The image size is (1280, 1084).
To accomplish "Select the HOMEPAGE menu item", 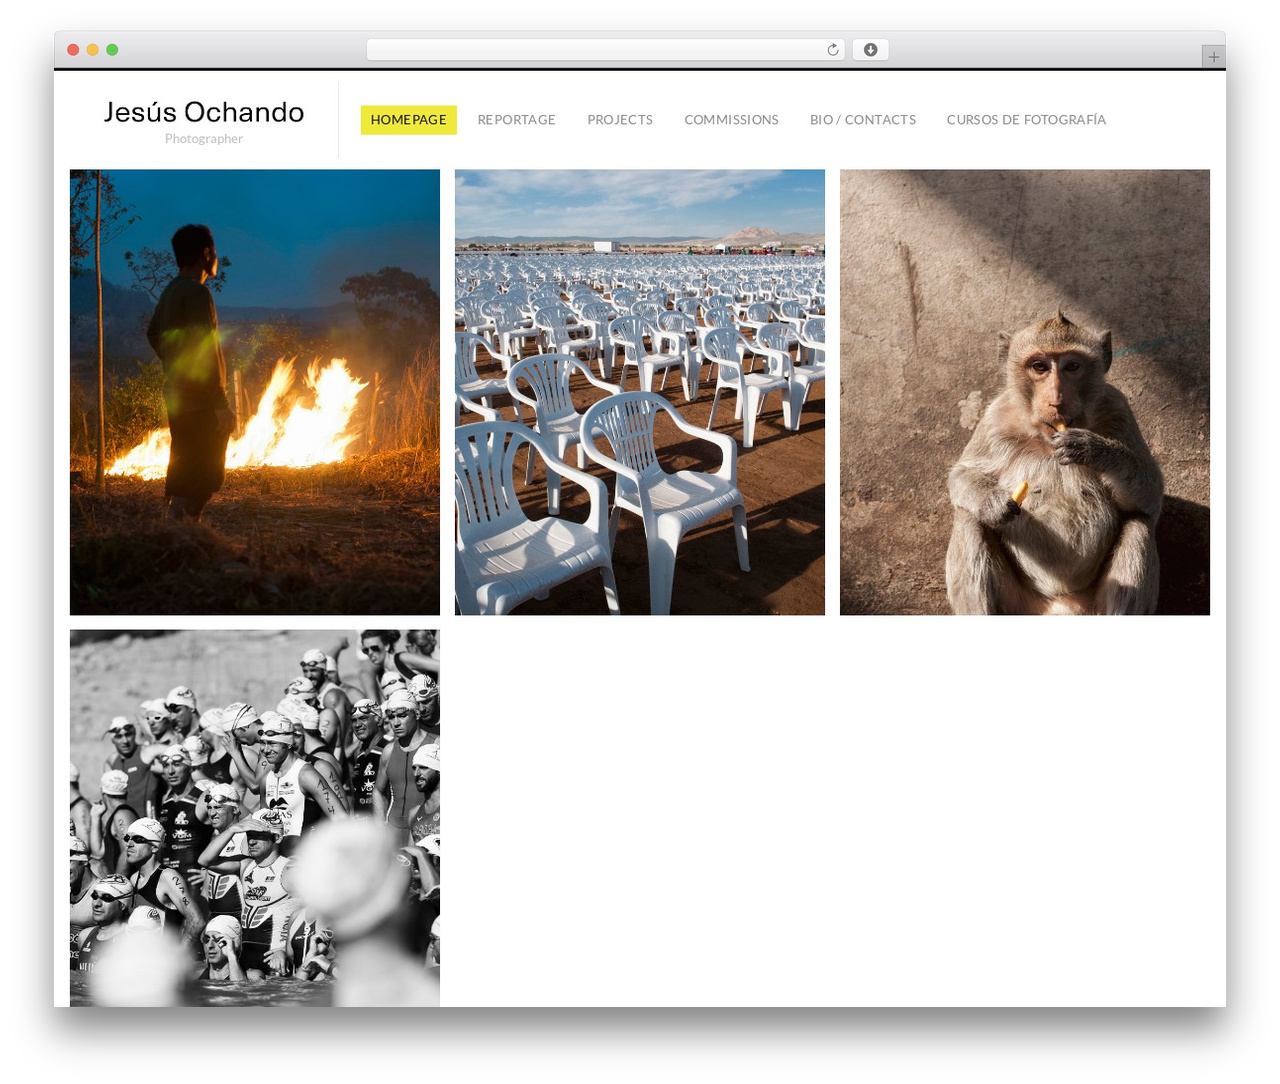I will pos(408,120).
